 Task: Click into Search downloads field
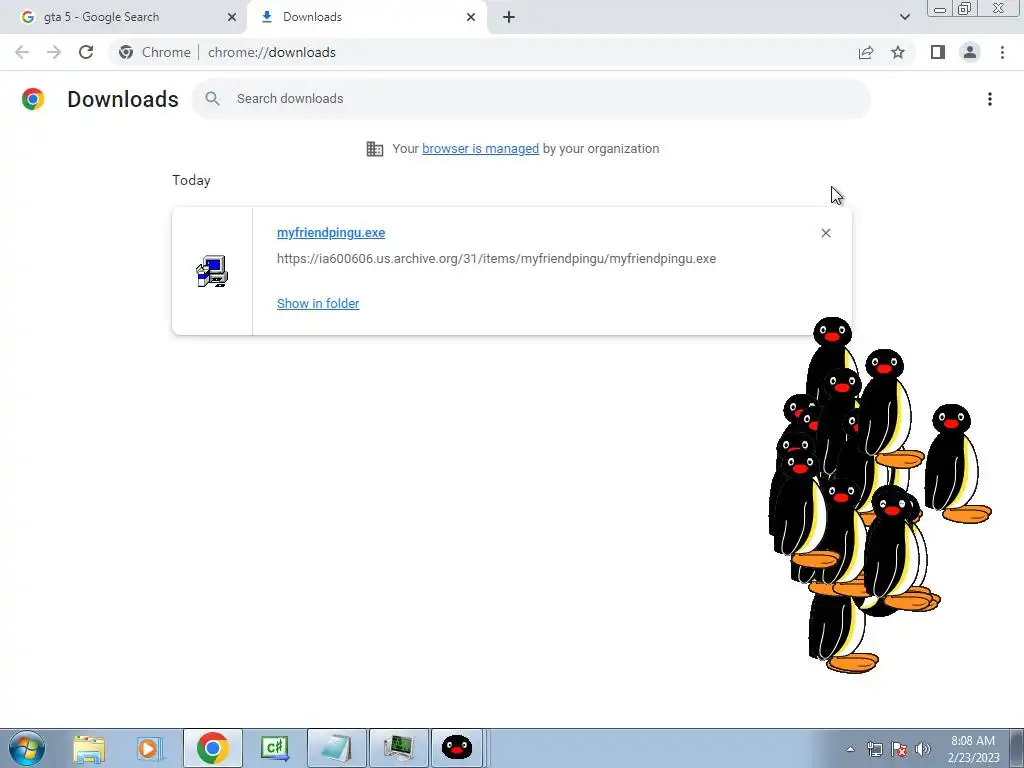click(x=532, y=99)
